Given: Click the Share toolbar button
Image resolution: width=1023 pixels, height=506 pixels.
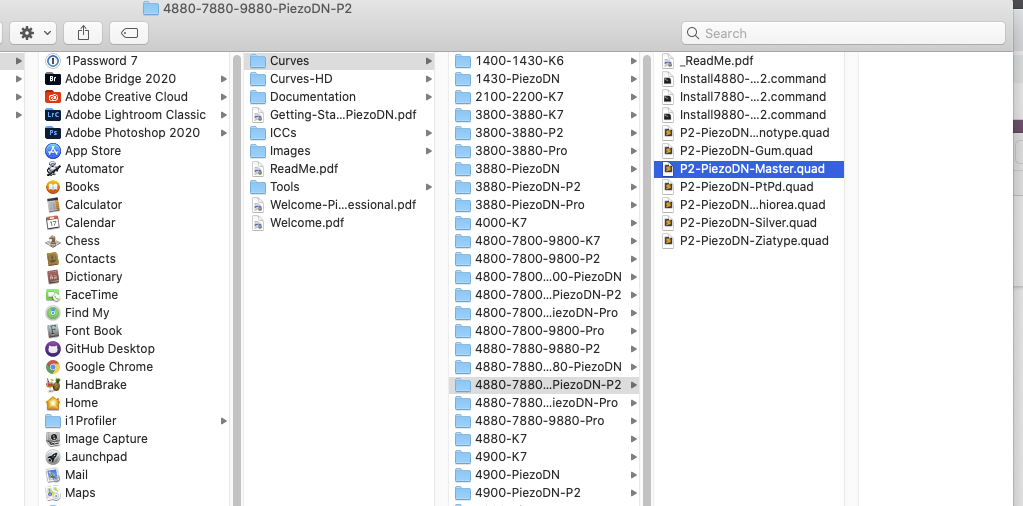Looking at the screenshot, I should pyautogui.click(x=83, y=33).
